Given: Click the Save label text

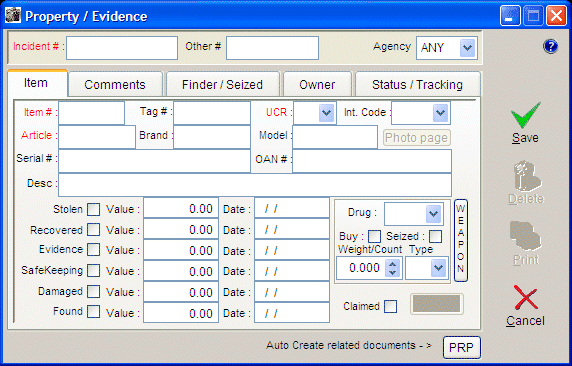Looking at the screenshot, I should point(525,138).
